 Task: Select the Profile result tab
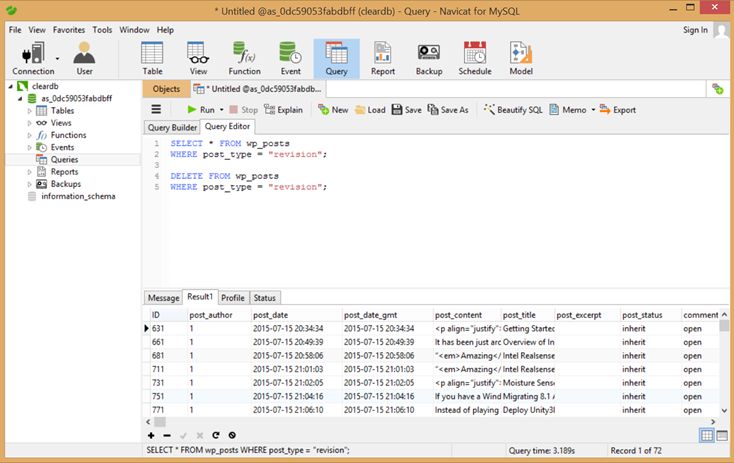[232, 298]
